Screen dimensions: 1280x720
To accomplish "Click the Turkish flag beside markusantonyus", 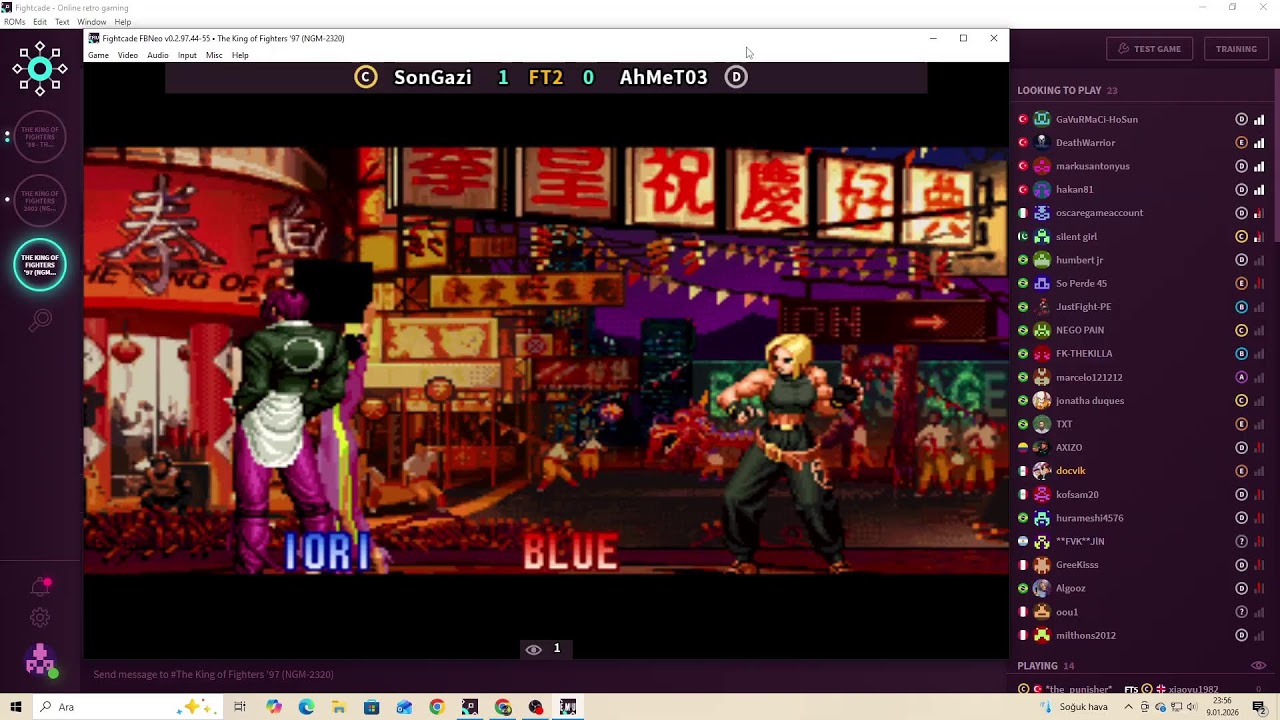I will [x=1023, y=166].
